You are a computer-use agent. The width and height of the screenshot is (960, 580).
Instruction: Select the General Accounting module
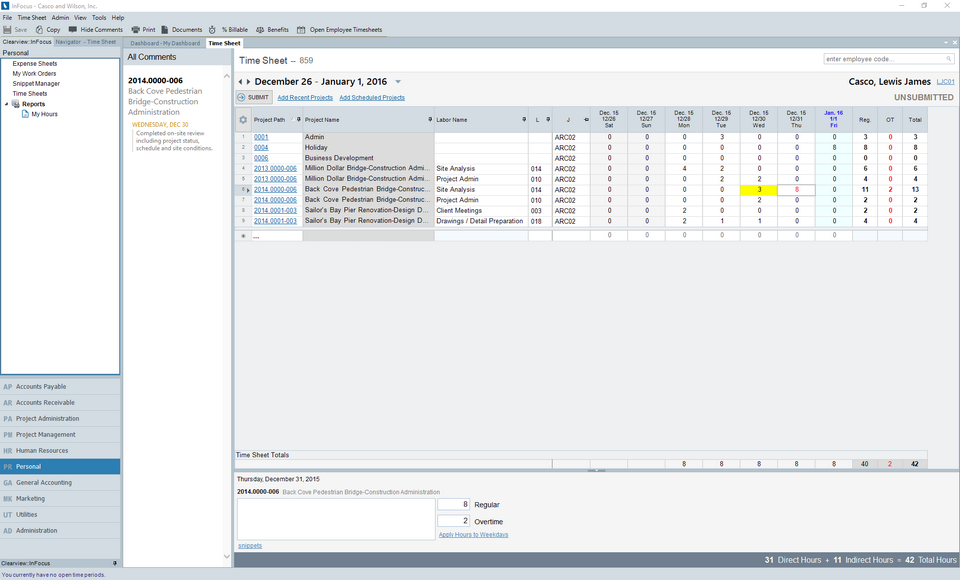click(x=60, y=483)
